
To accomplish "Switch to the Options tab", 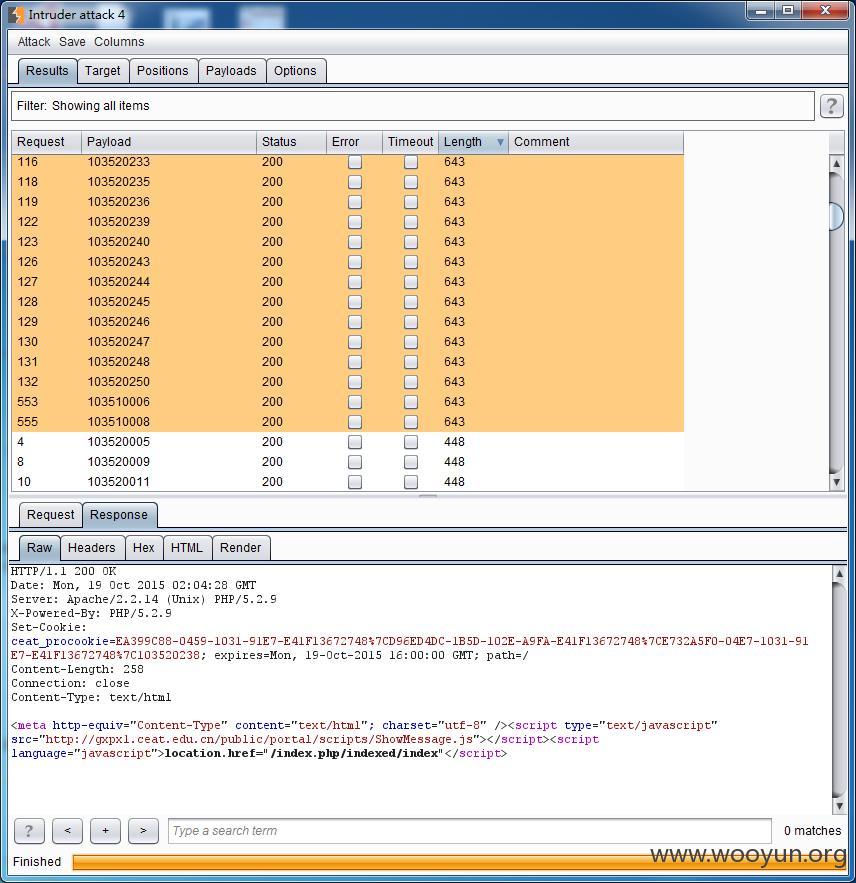I will click(295, 71).
